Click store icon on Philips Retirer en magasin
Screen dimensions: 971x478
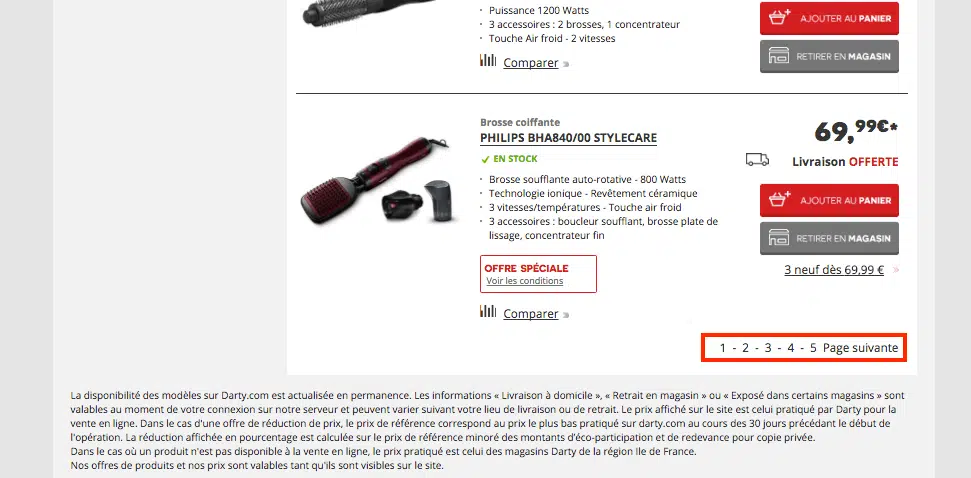click(779, 238)
